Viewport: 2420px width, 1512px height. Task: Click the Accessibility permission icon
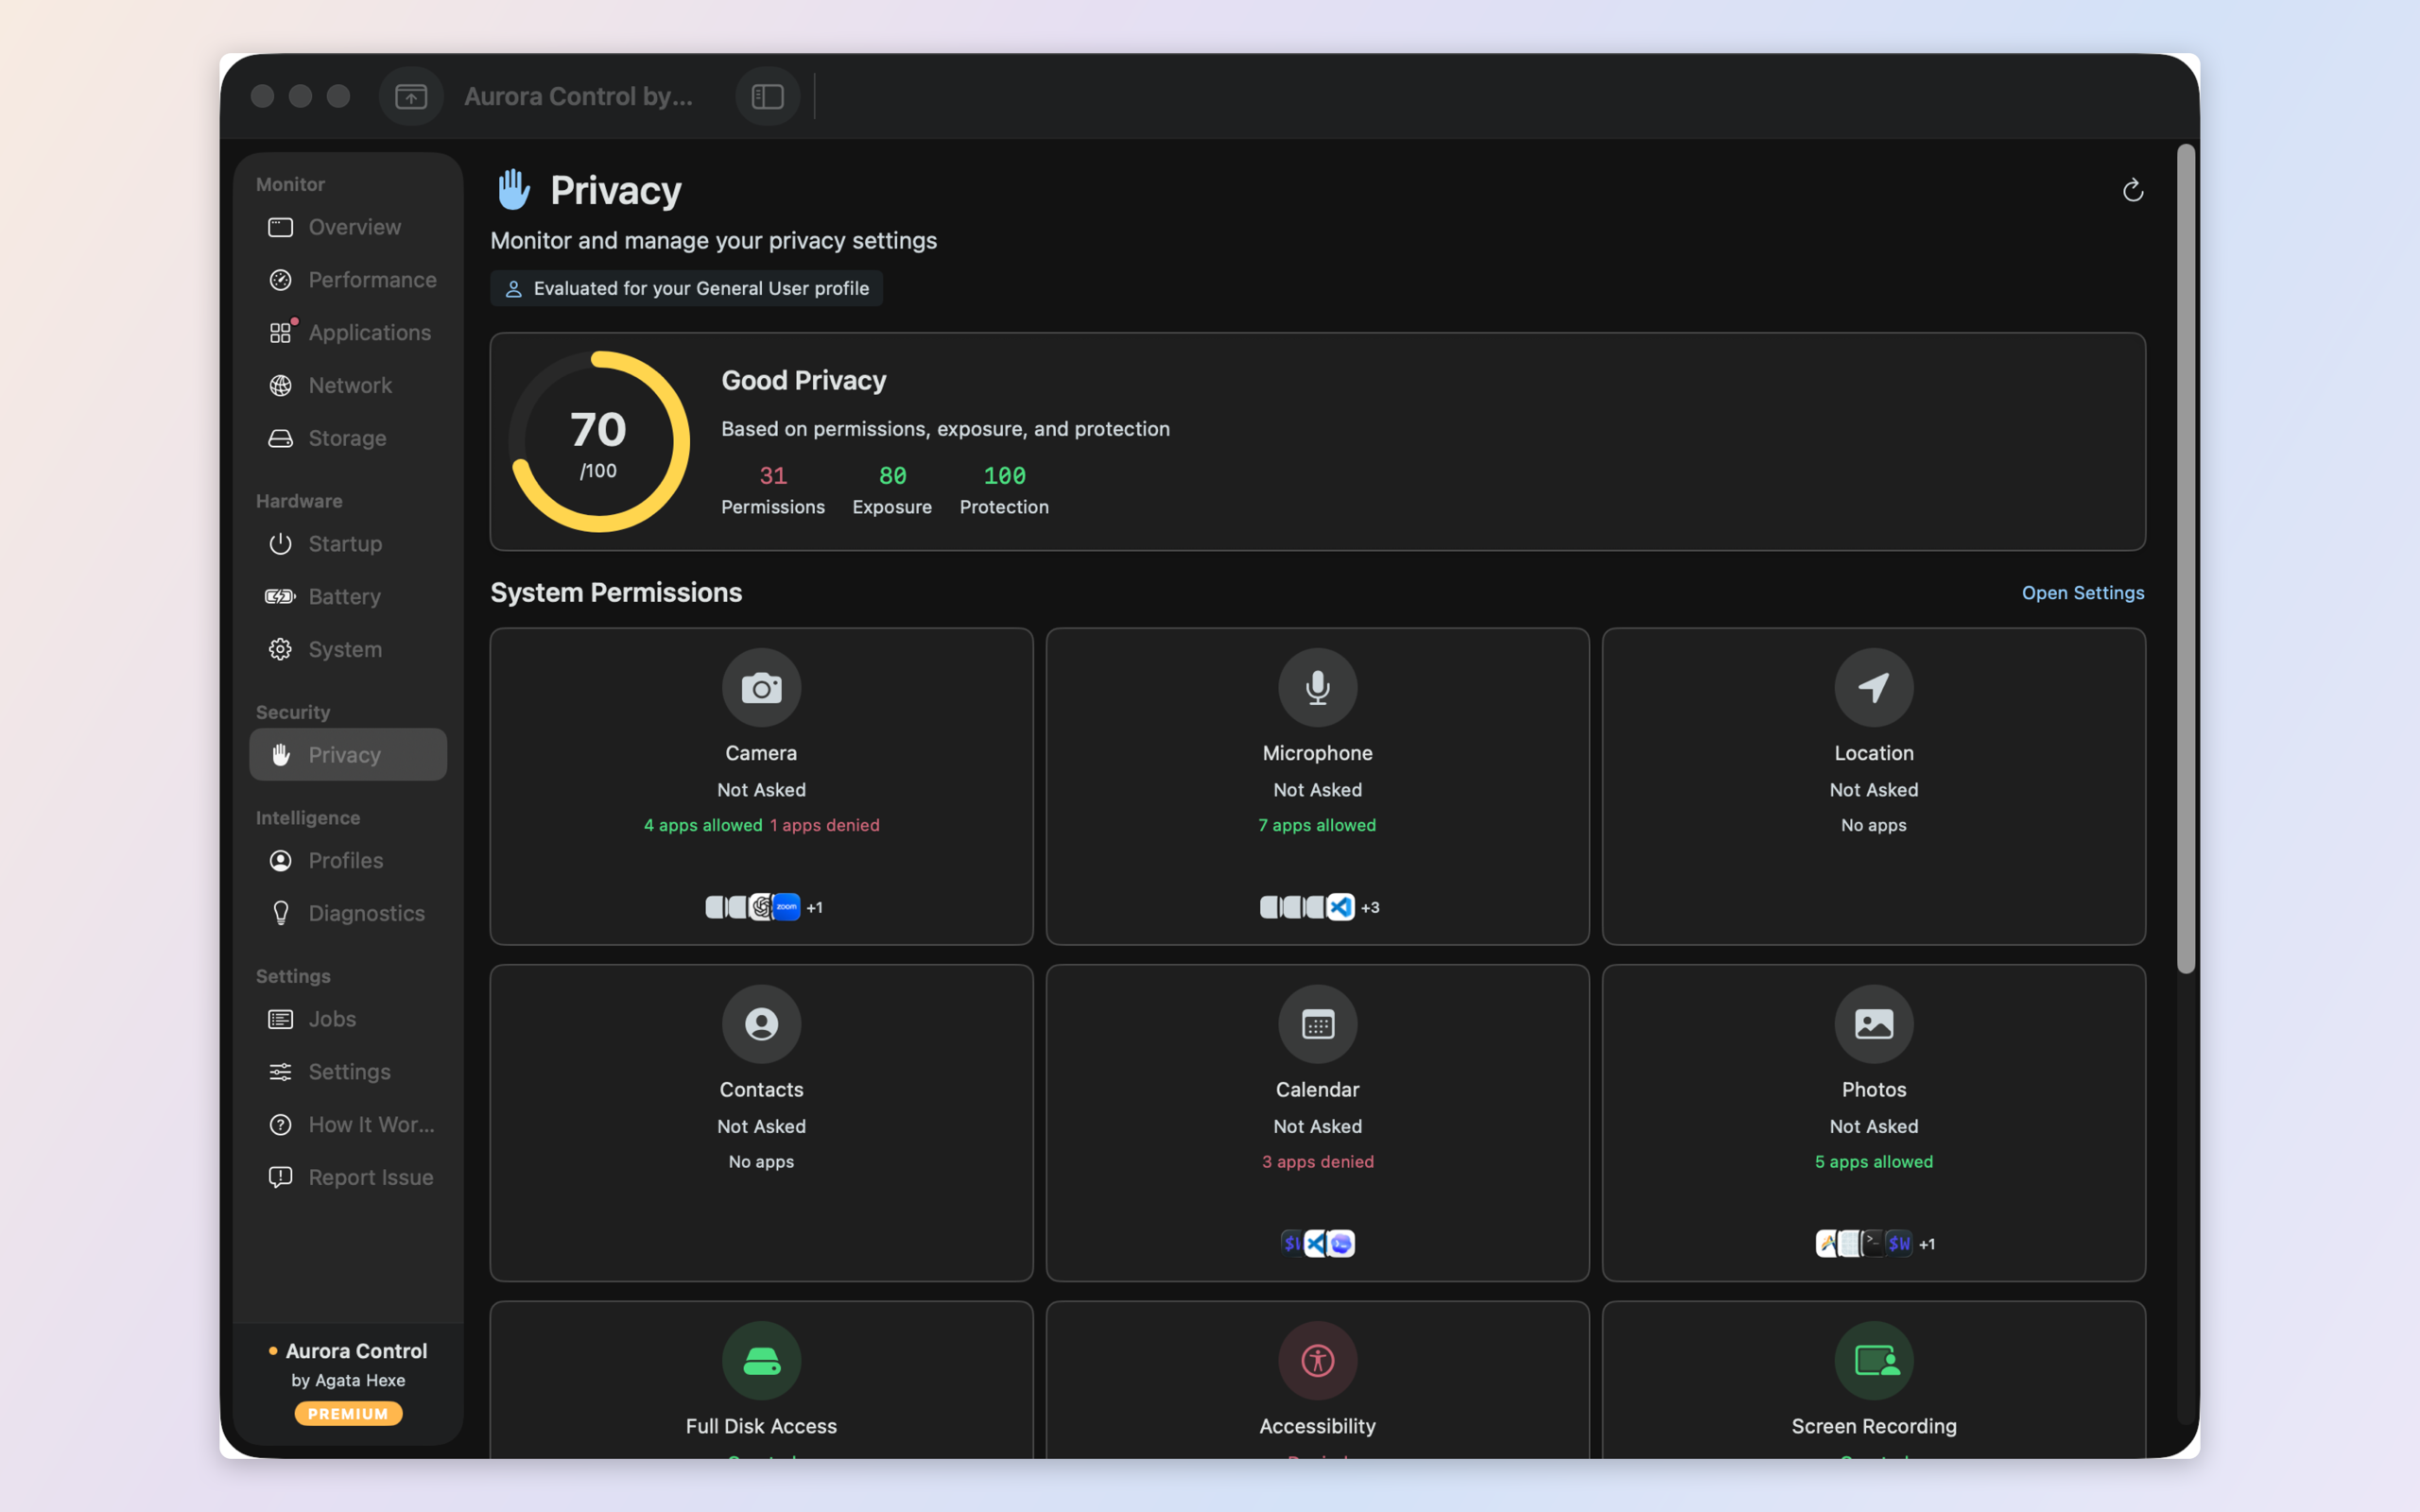[1317, 1361]
